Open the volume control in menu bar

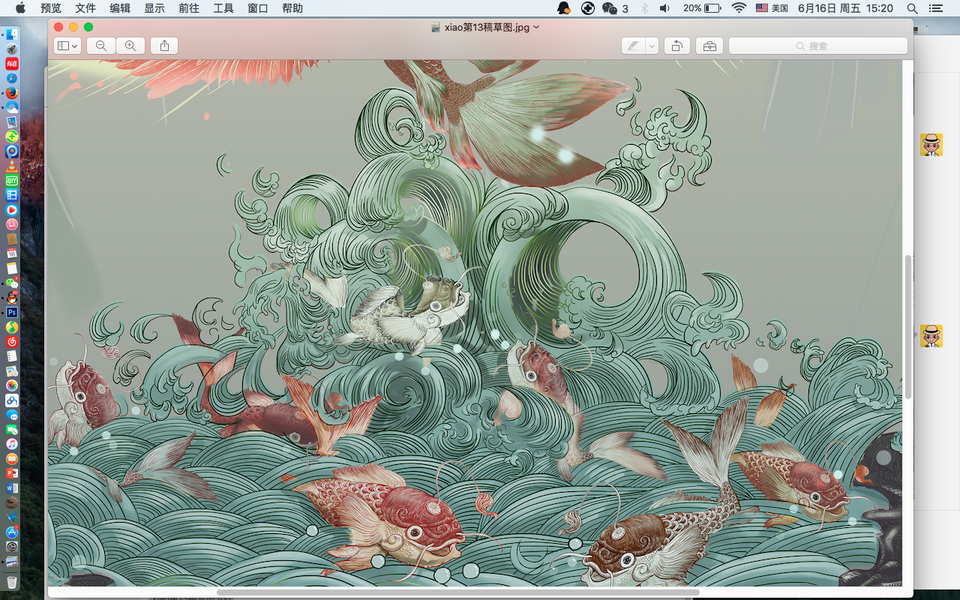(x=664, y=8)
